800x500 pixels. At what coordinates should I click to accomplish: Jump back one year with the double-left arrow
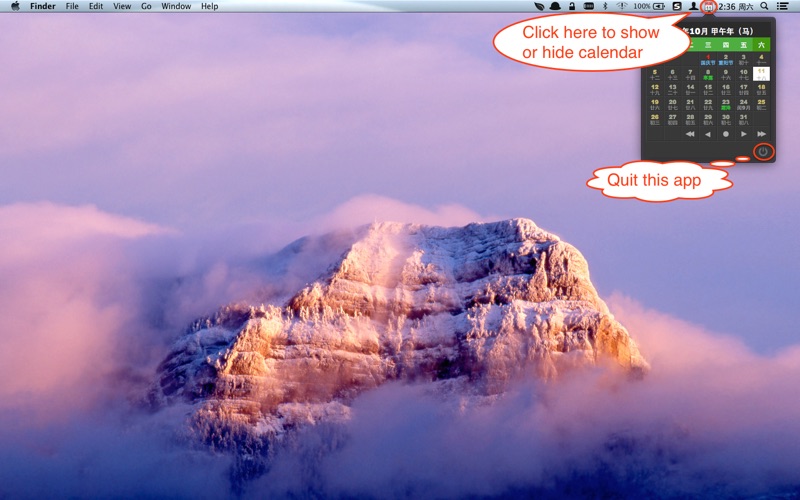pyautogui.click(x=690, y=134)
